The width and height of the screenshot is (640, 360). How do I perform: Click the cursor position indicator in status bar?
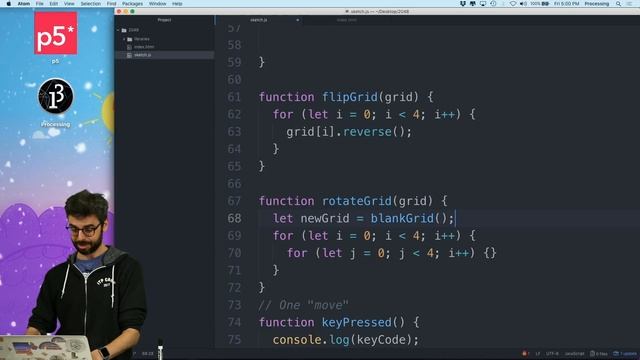click(x=147, y=353)
